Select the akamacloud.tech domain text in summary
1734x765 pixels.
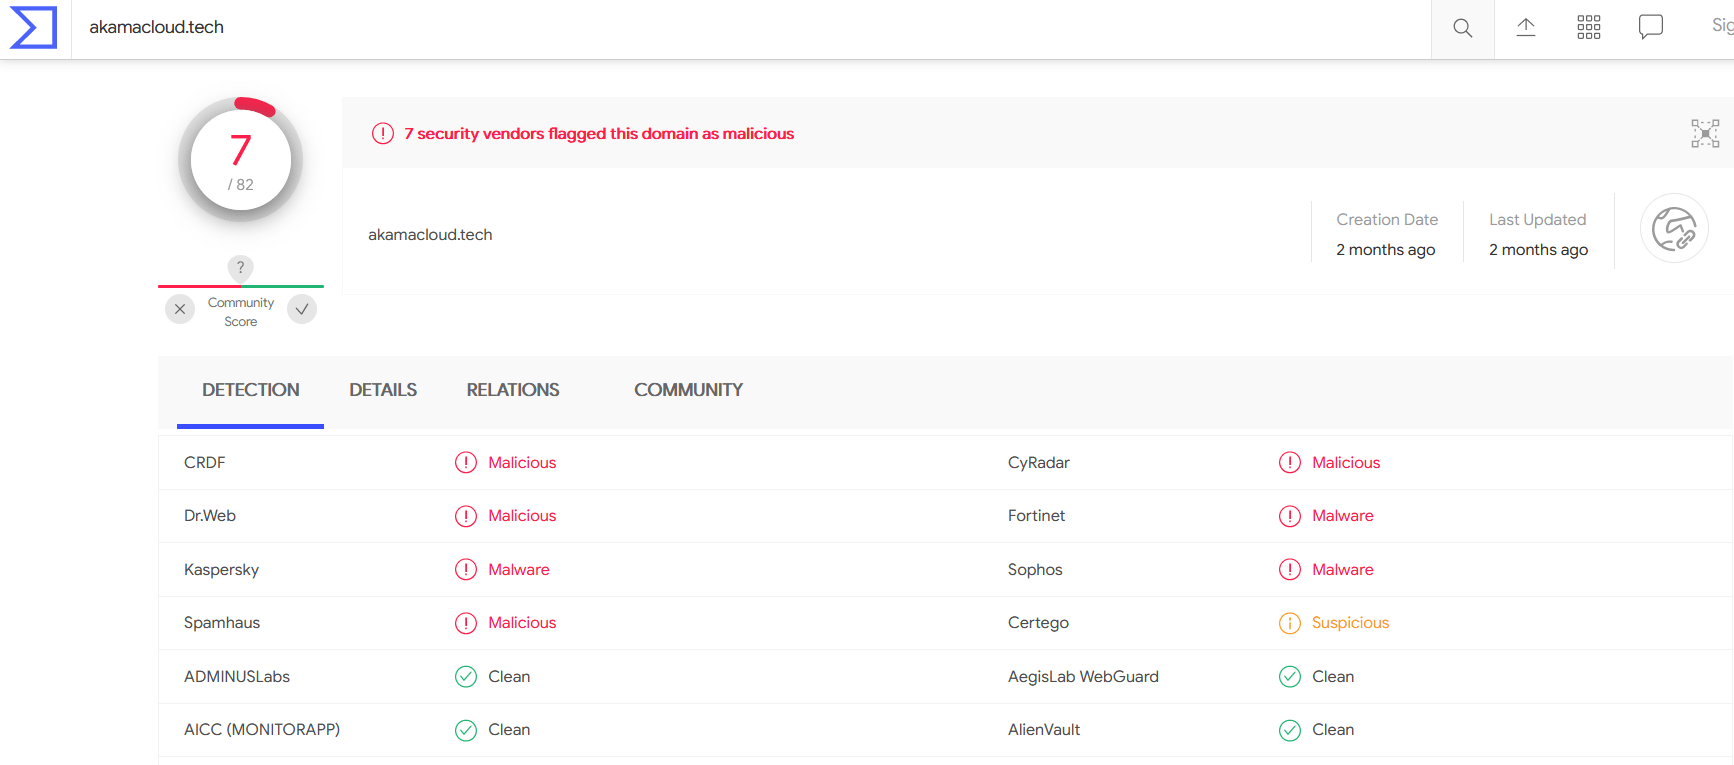click(430, 235)
